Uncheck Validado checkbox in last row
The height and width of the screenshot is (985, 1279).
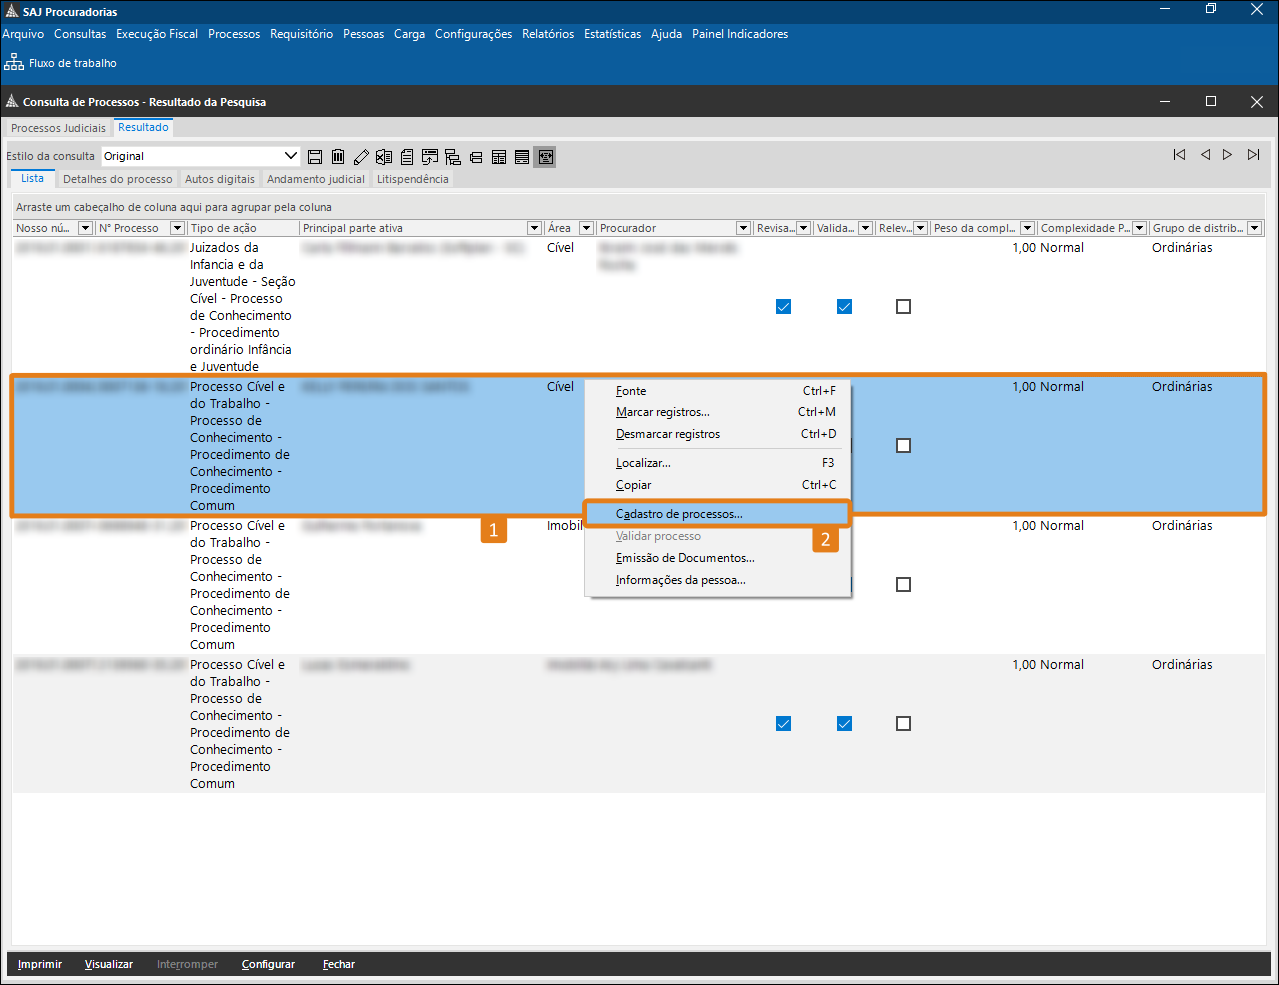point(844,724)
